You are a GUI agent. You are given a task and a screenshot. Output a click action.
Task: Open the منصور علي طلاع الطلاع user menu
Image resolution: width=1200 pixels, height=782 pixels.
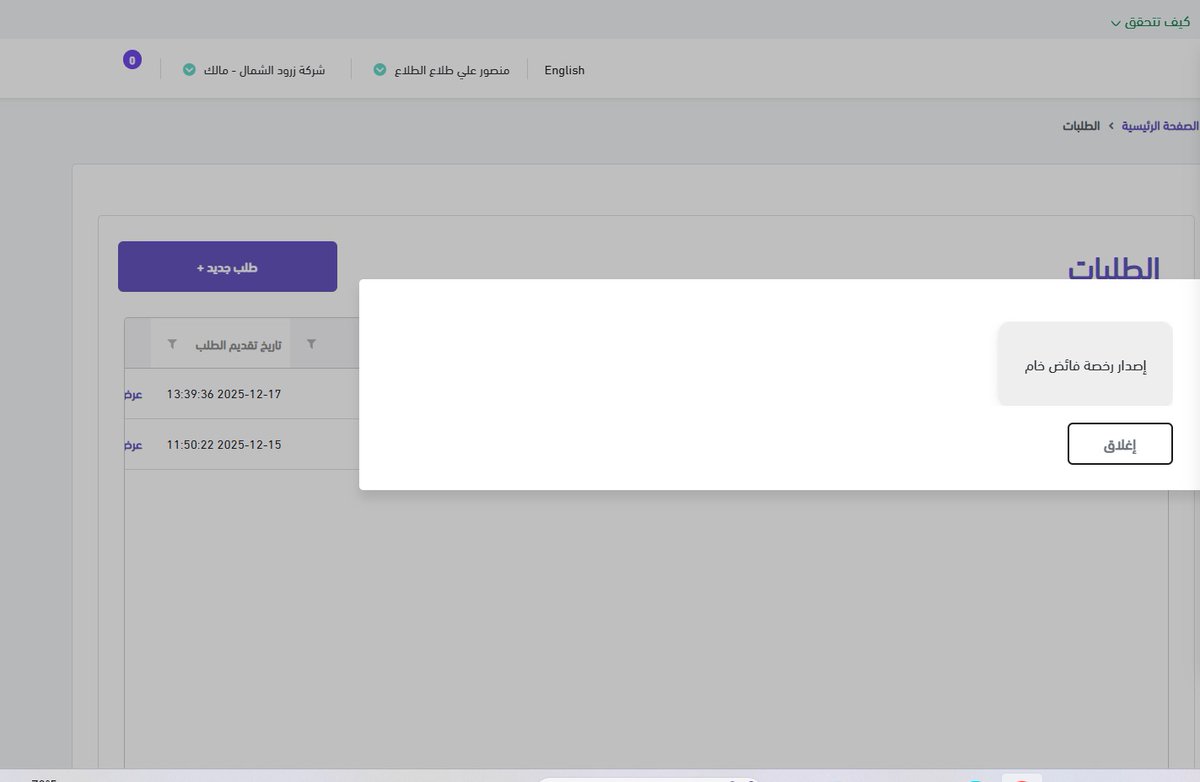[x=441, y=70]
